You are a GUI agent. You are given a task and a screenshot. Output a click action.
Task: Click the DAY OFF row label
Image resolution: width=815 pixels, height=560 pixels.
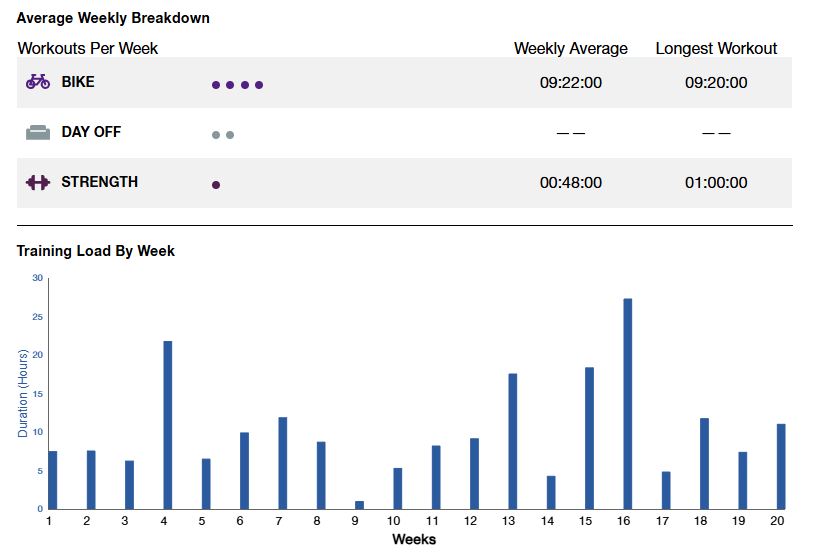[x=91, y=132]
